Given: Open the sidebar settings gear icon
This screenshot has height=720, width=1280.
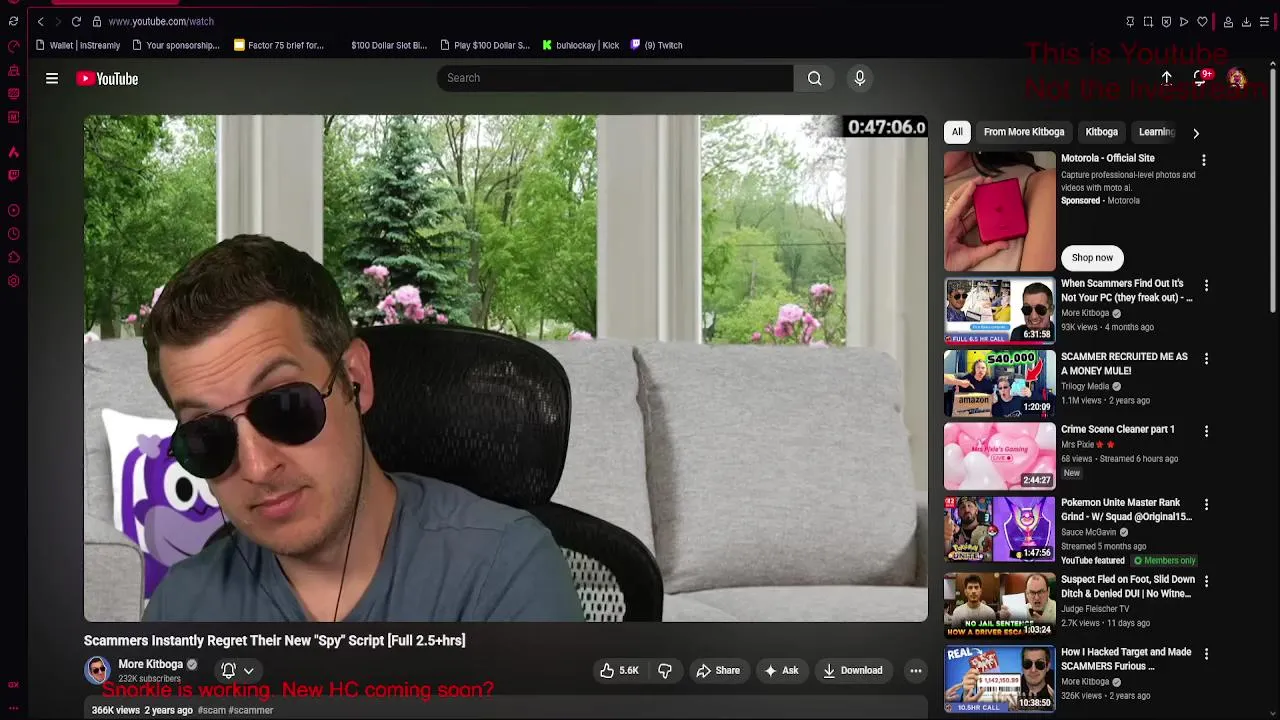Looking at the screenshot, I should tap(13, 281).
